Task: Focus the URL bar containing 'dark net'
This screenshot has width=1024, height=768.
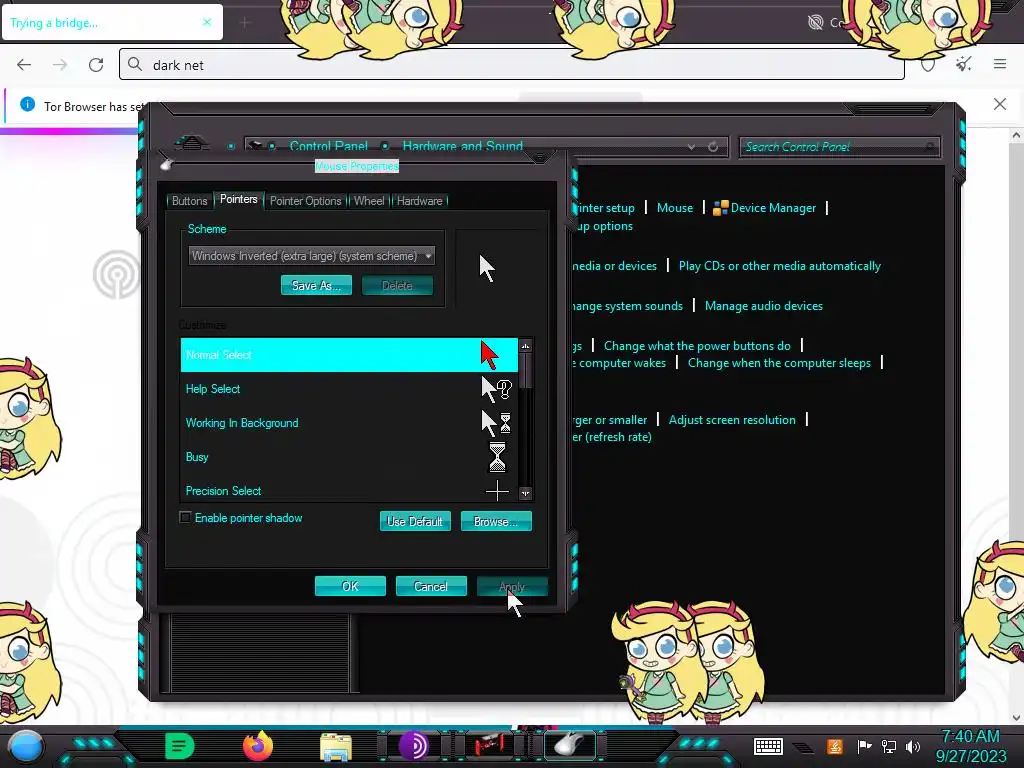Action: point(511,65)
